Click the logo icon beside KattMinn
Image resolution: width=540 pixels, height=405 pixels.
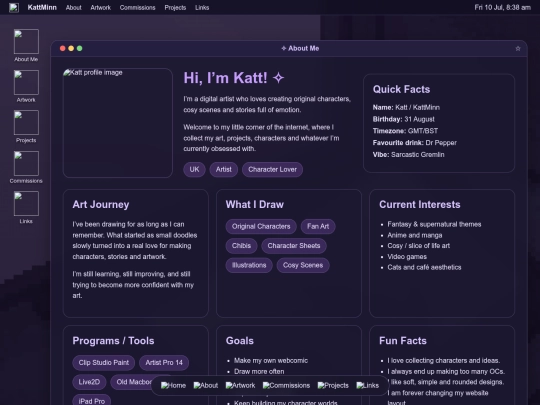tap(14, 7)
